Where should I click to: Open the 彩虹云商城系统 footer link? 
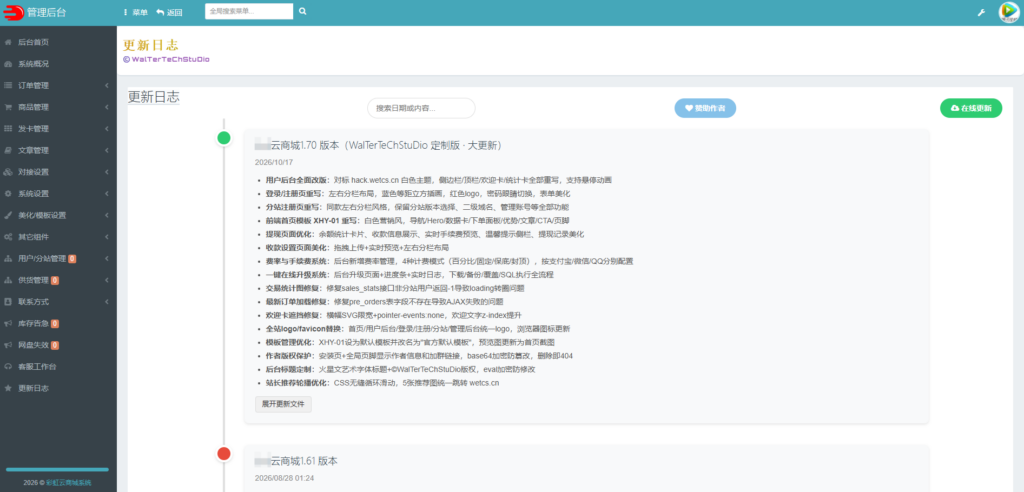[69, 484]
